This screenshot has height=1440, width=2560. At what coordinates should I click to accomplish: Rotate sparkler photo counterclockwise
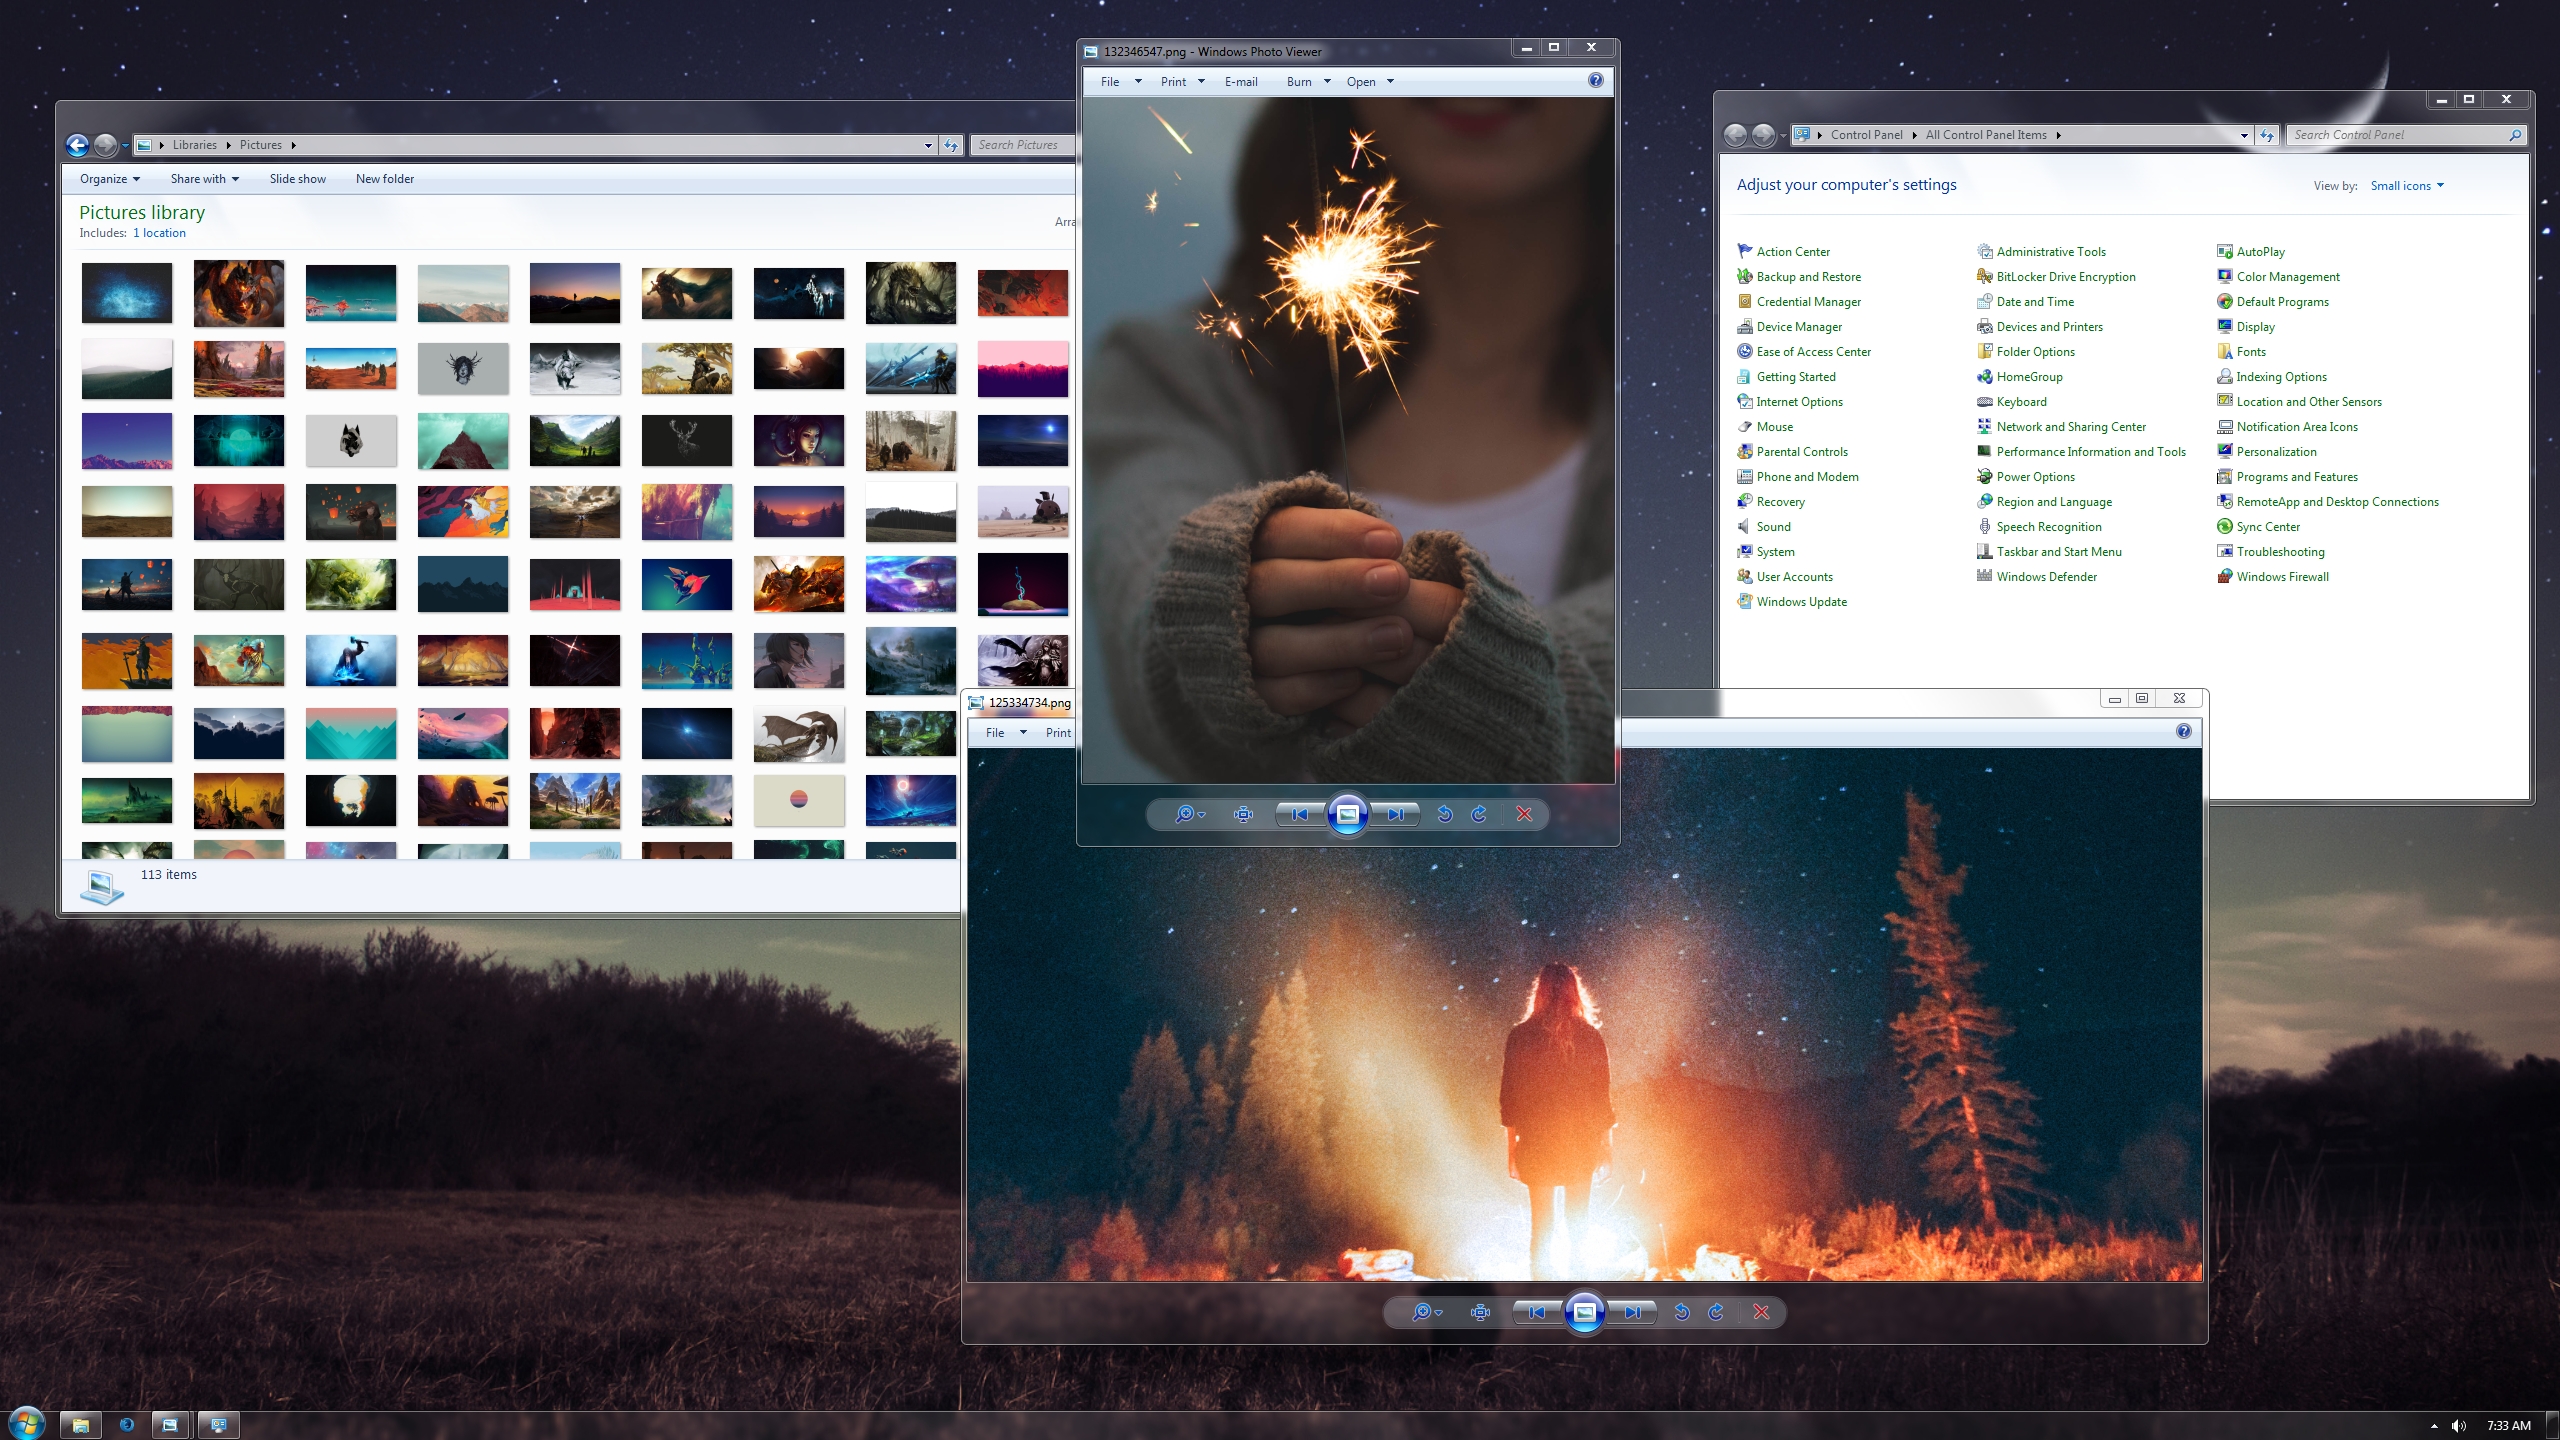[x=1445, y=814]
